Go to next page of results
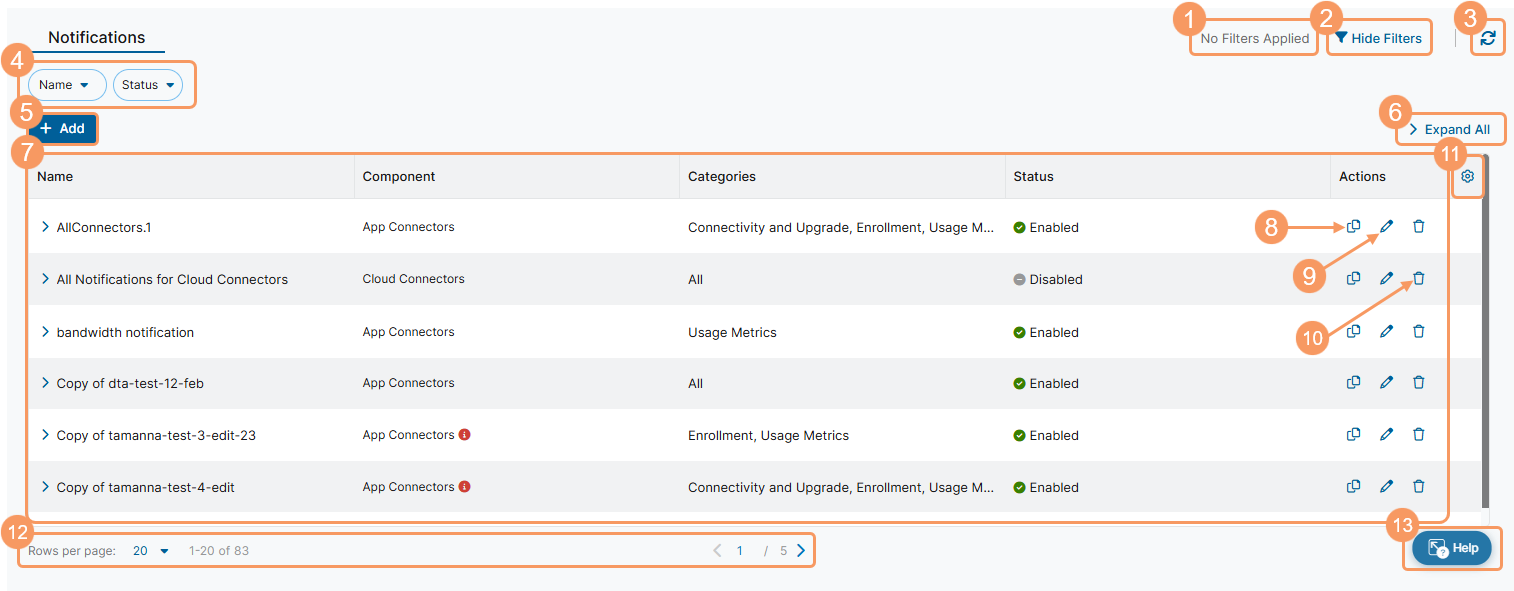 pyautogui.click(x=800, y=551)
